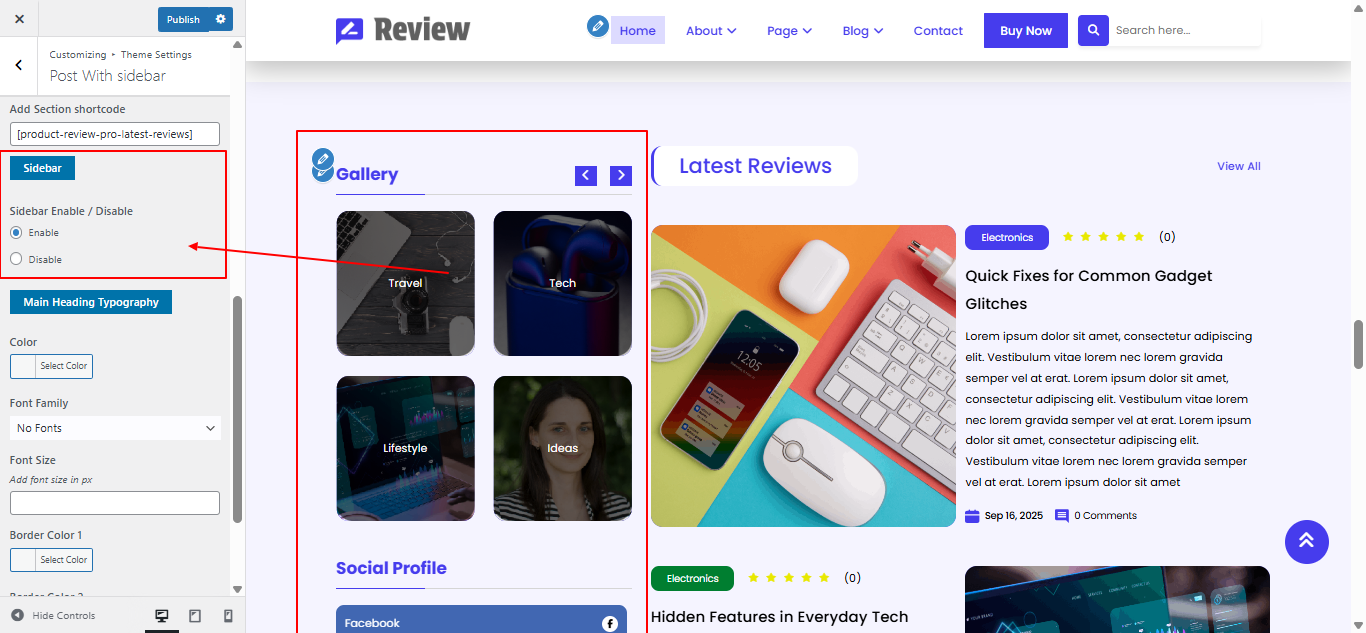1366x633 pixels.
Task: Follow the View All link
Action: (x=1239, y=166)
